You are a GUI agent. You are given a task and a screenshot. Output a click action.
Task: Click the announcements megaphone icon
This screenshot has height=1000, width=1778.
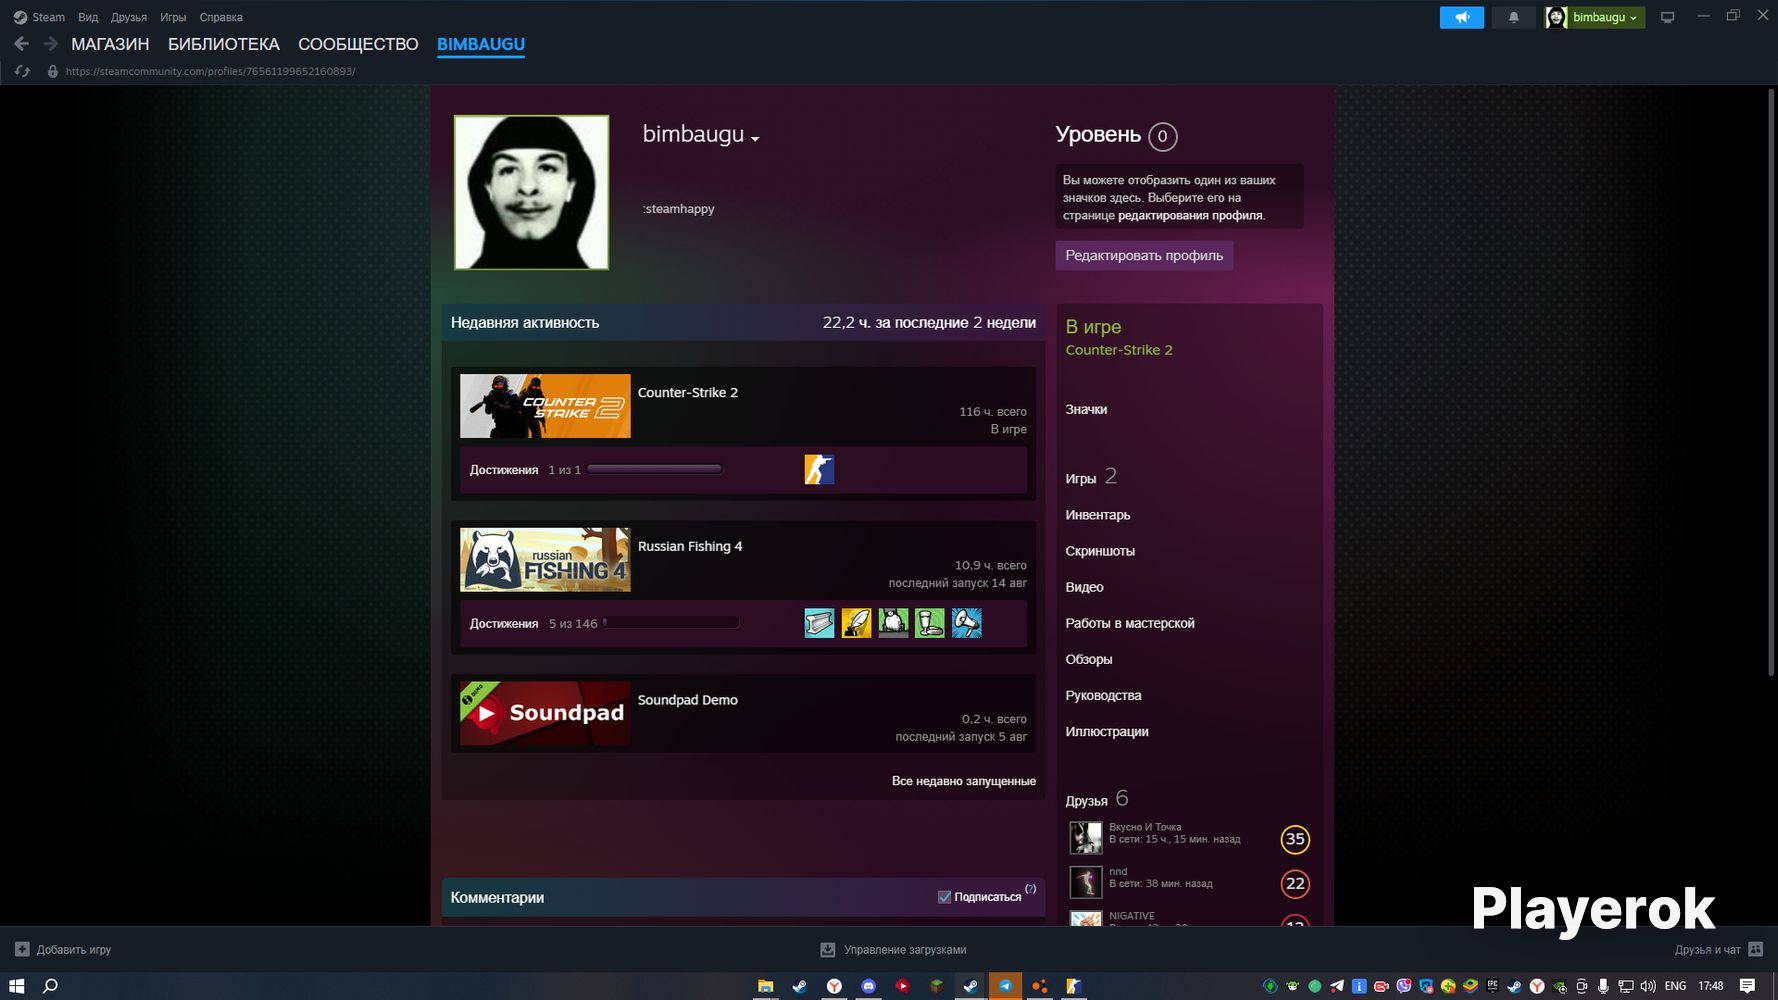tap(1461, 17)
